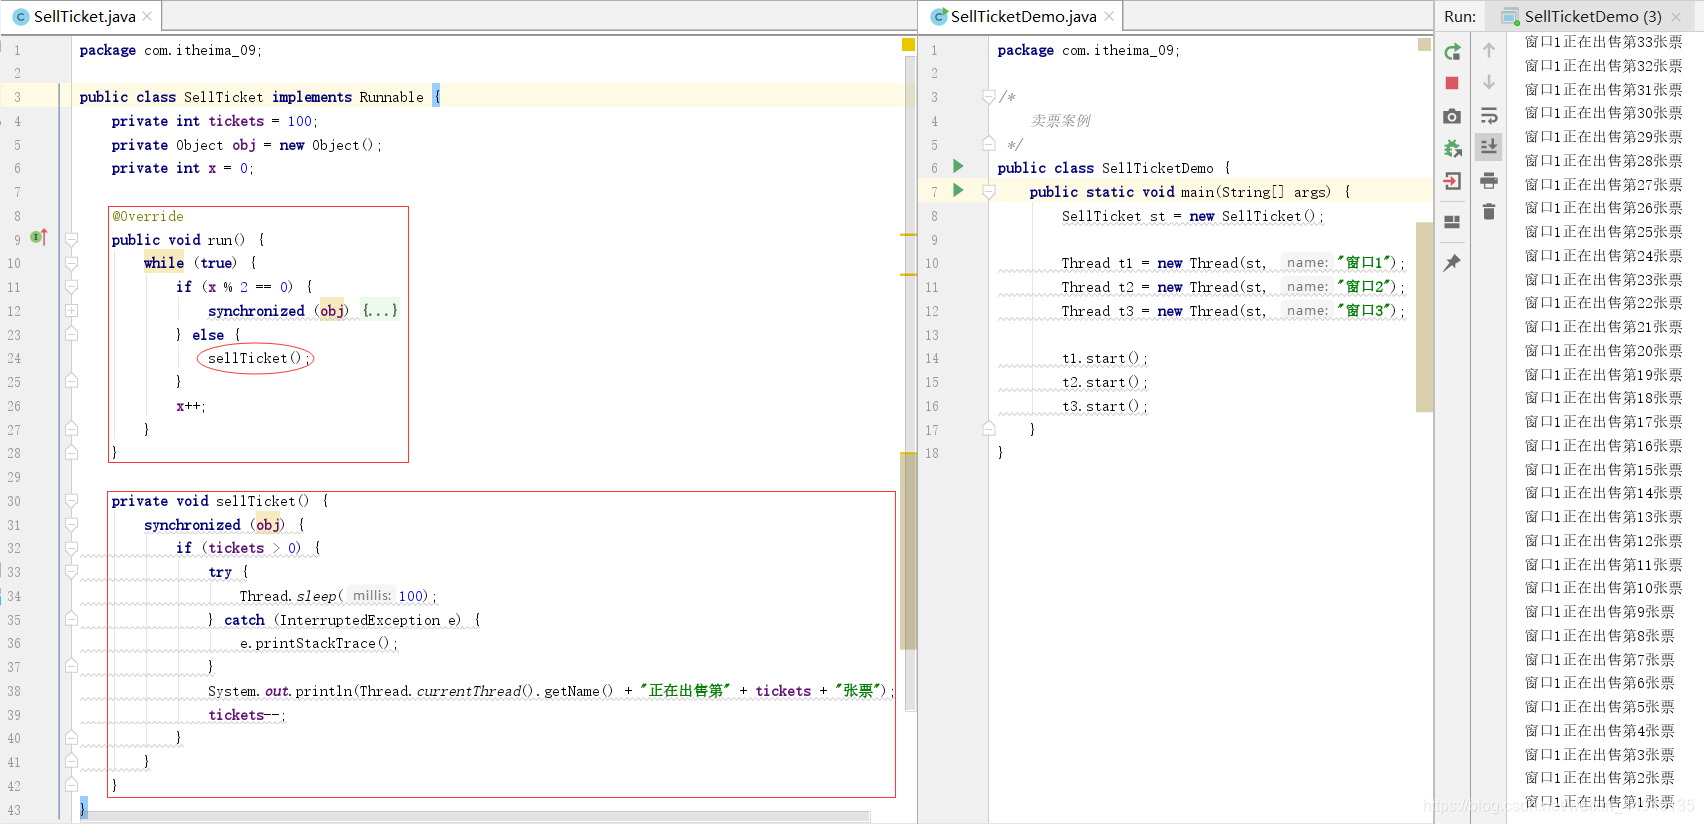This screenshot has width=1704, height=824.
Task: Toggle soft-wrap in the Run console
Action: (x=1488, y=115)
